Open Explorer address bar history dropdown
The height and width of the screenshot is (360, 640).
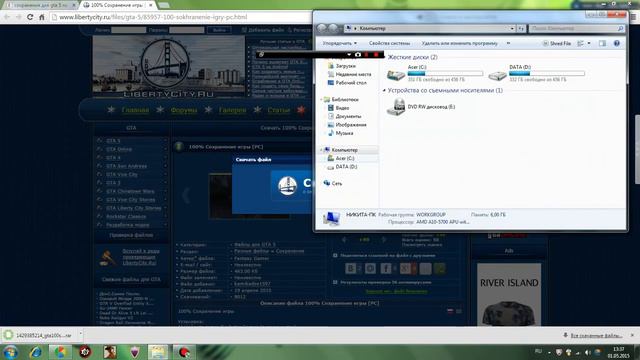(512, 29)
